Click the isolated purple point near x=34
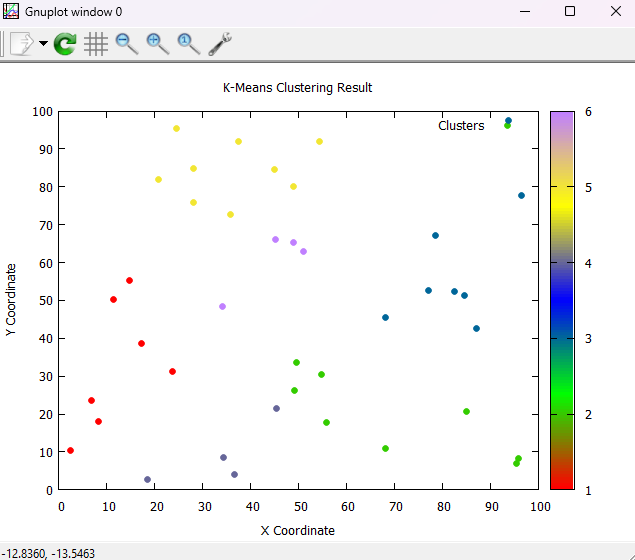 (222, 306)
